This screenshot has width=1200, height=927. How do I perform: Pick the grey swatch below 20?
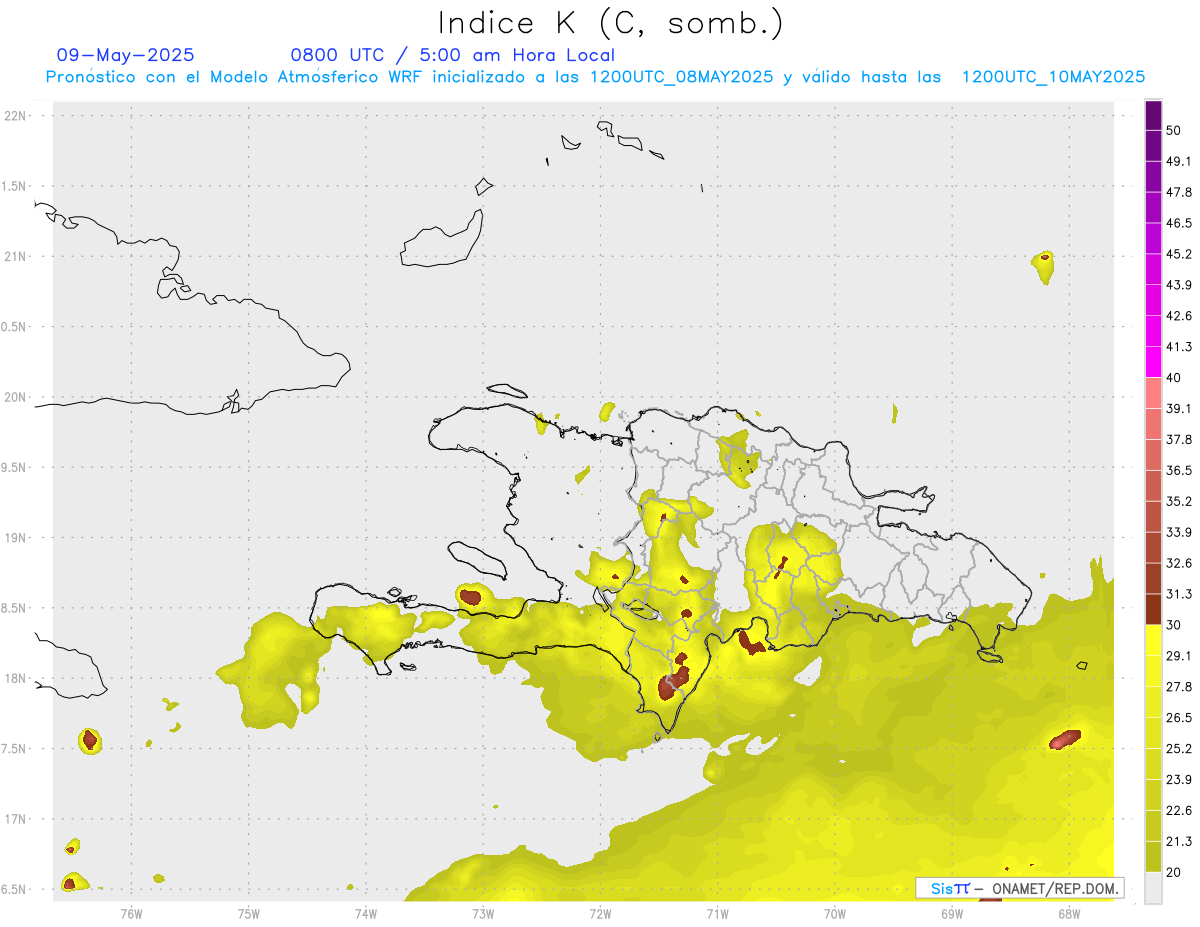(1153, 888)
